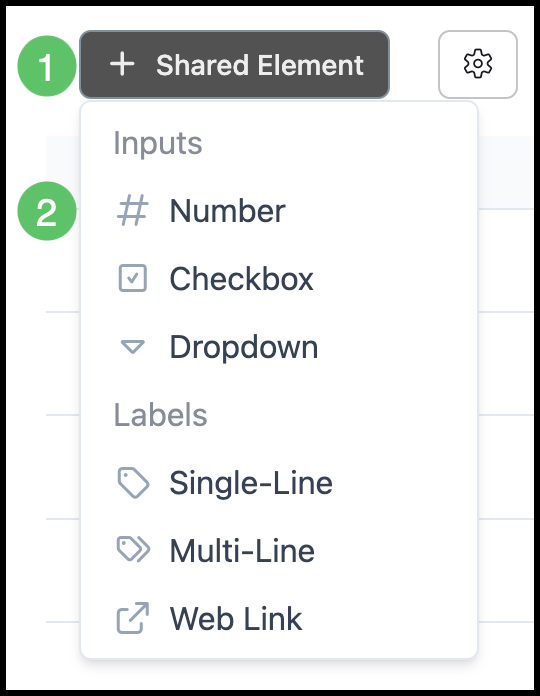Click the gear settings icon button
Image resolution: width=540 pixels, height=696 pixels.
pos(477,64)
